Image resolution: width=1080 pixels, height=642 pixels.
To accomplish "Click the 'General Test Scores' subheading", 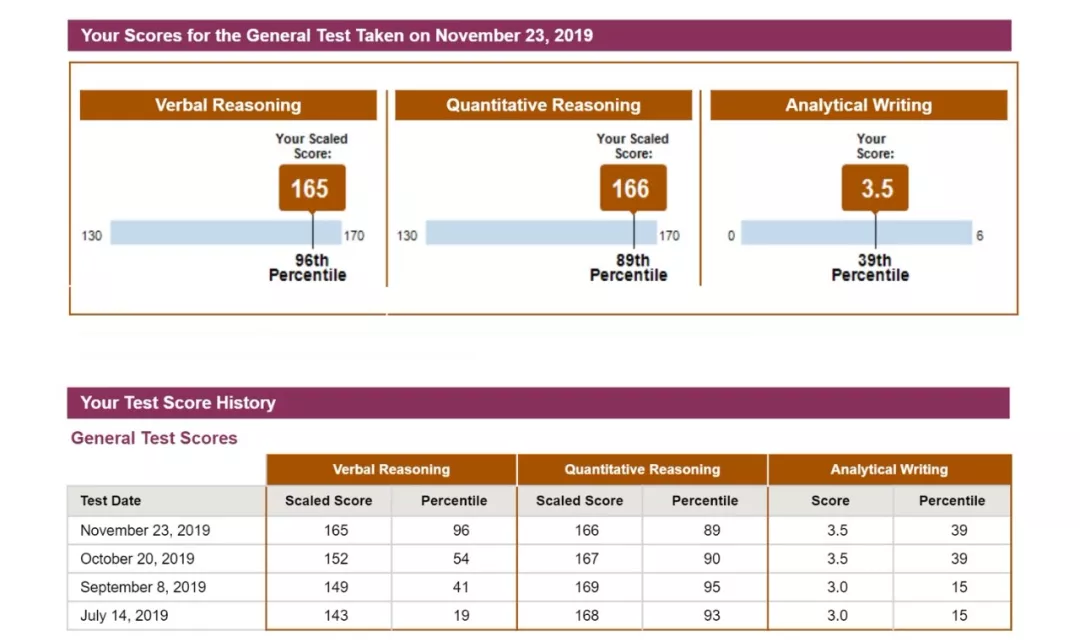I will [x=154, y=438].
